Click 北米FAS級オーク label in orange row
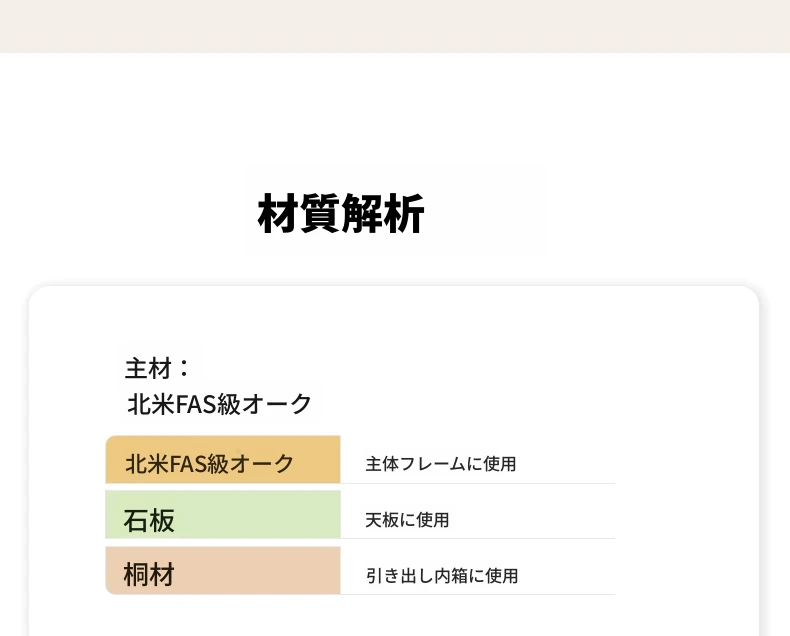Viewport: 790px width, 636px height. pyautogui.click(x=210, y=464)
